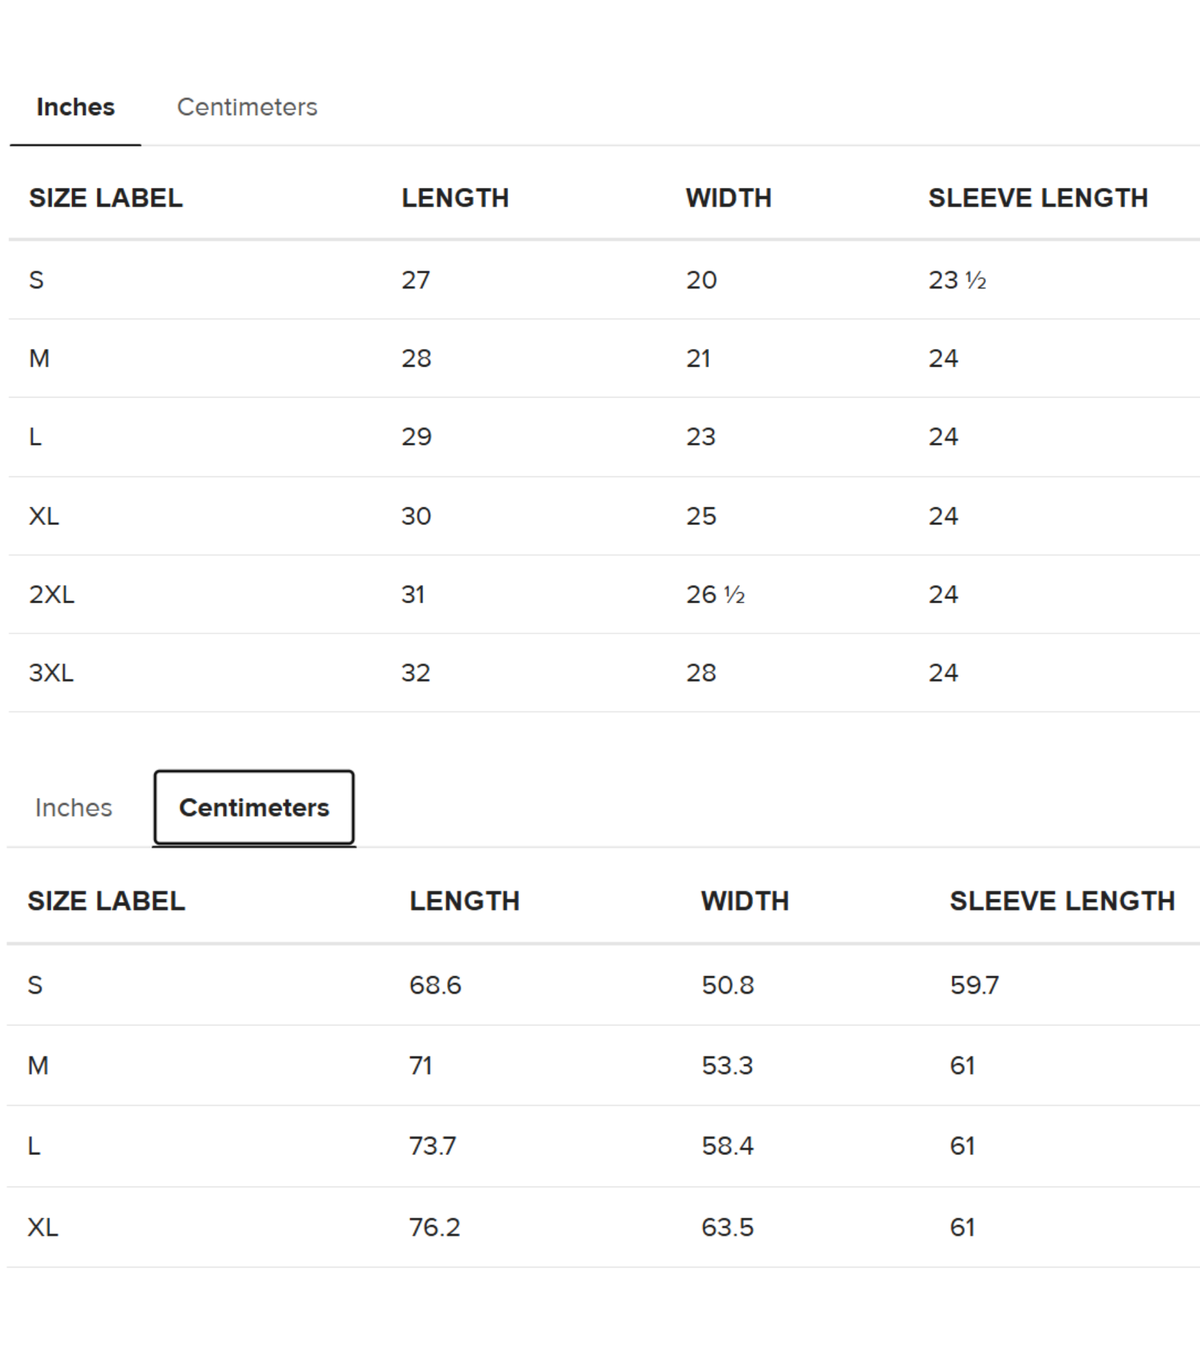Click SIZE LABEL header in centimeters table

[x=106, y=901]
